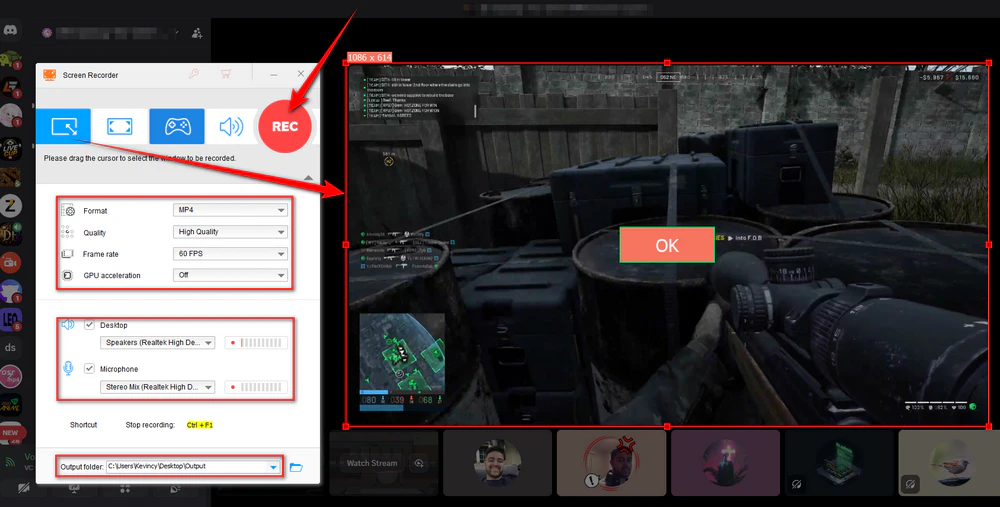Open the Quality dropdown showing High Quality
Image resolution: width=1000 pixels, height=507 pixels.
230,231
